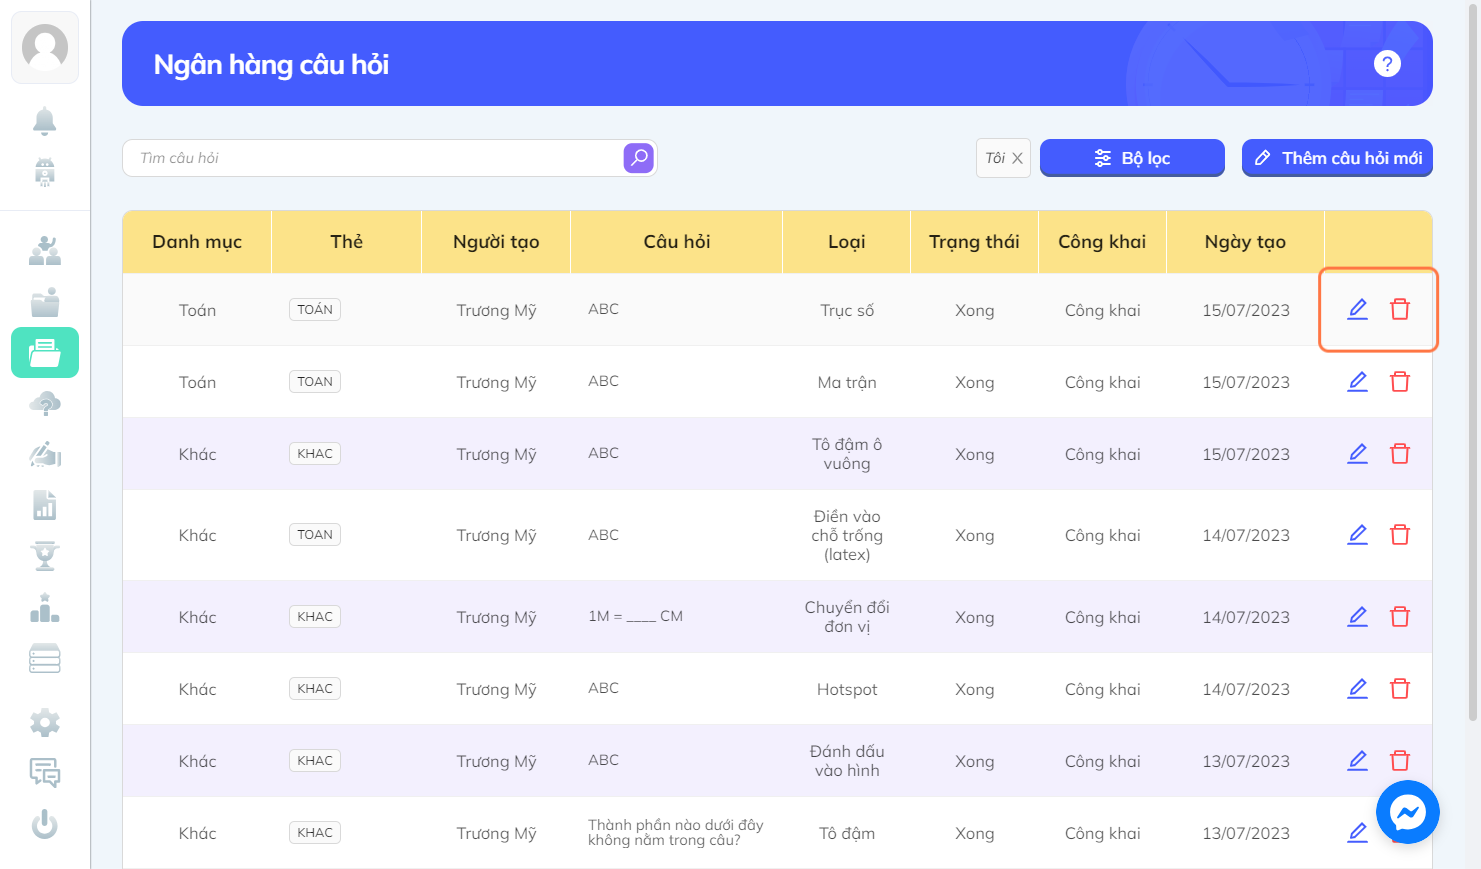Image resolution: width=1481 pixels, height=869 pixels.
Task: Open the help question mark icon
Action: tap(1387, 64)
